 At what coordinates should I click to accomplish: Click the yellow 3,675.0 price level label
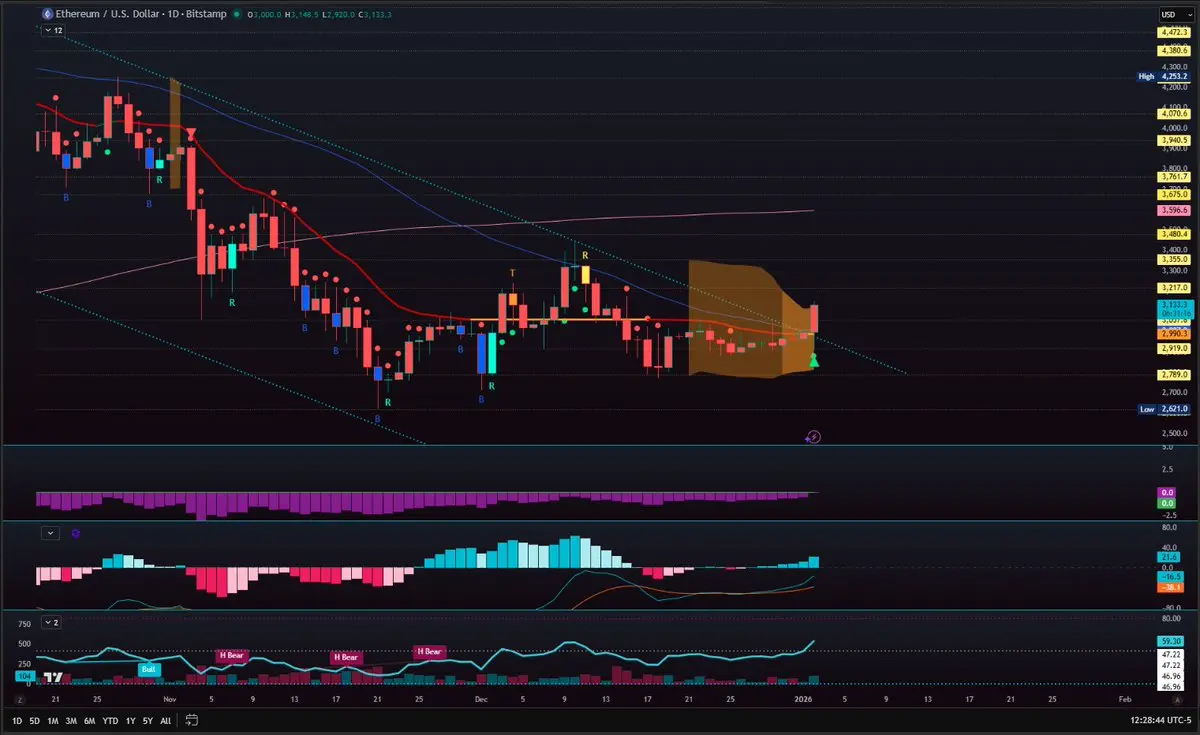tap(1174, 193)
